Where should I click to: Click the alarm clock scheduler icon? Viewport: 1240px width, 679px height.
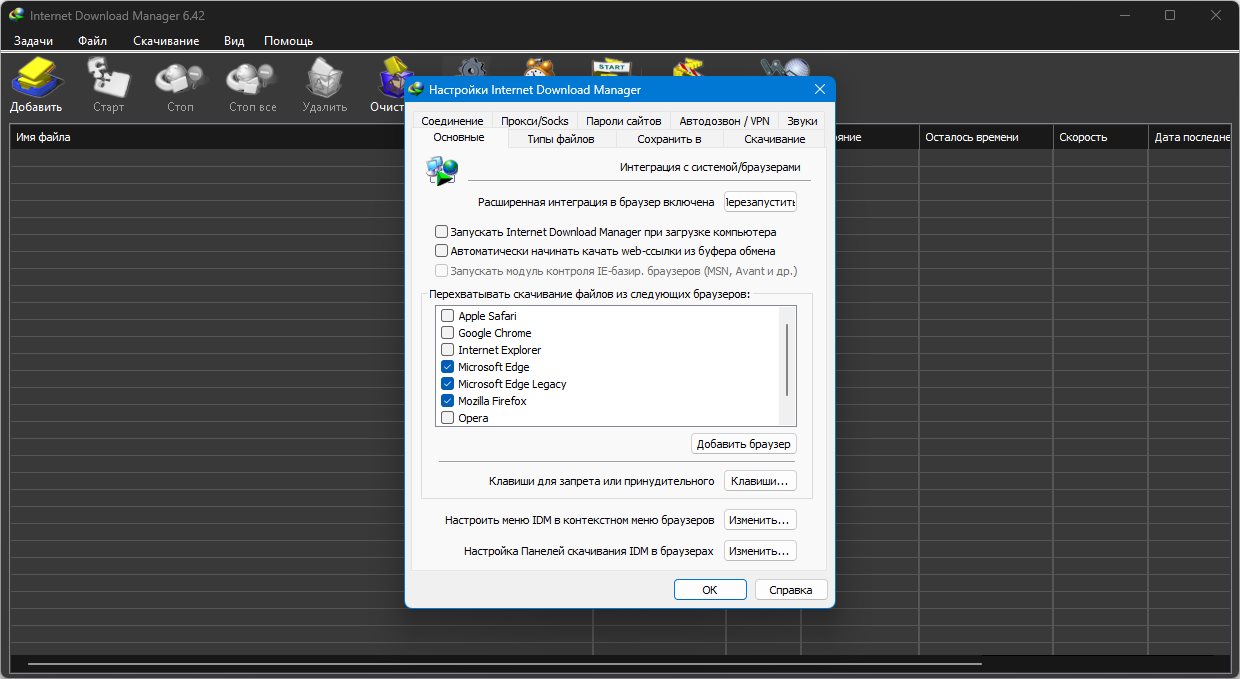pos(538,68)
